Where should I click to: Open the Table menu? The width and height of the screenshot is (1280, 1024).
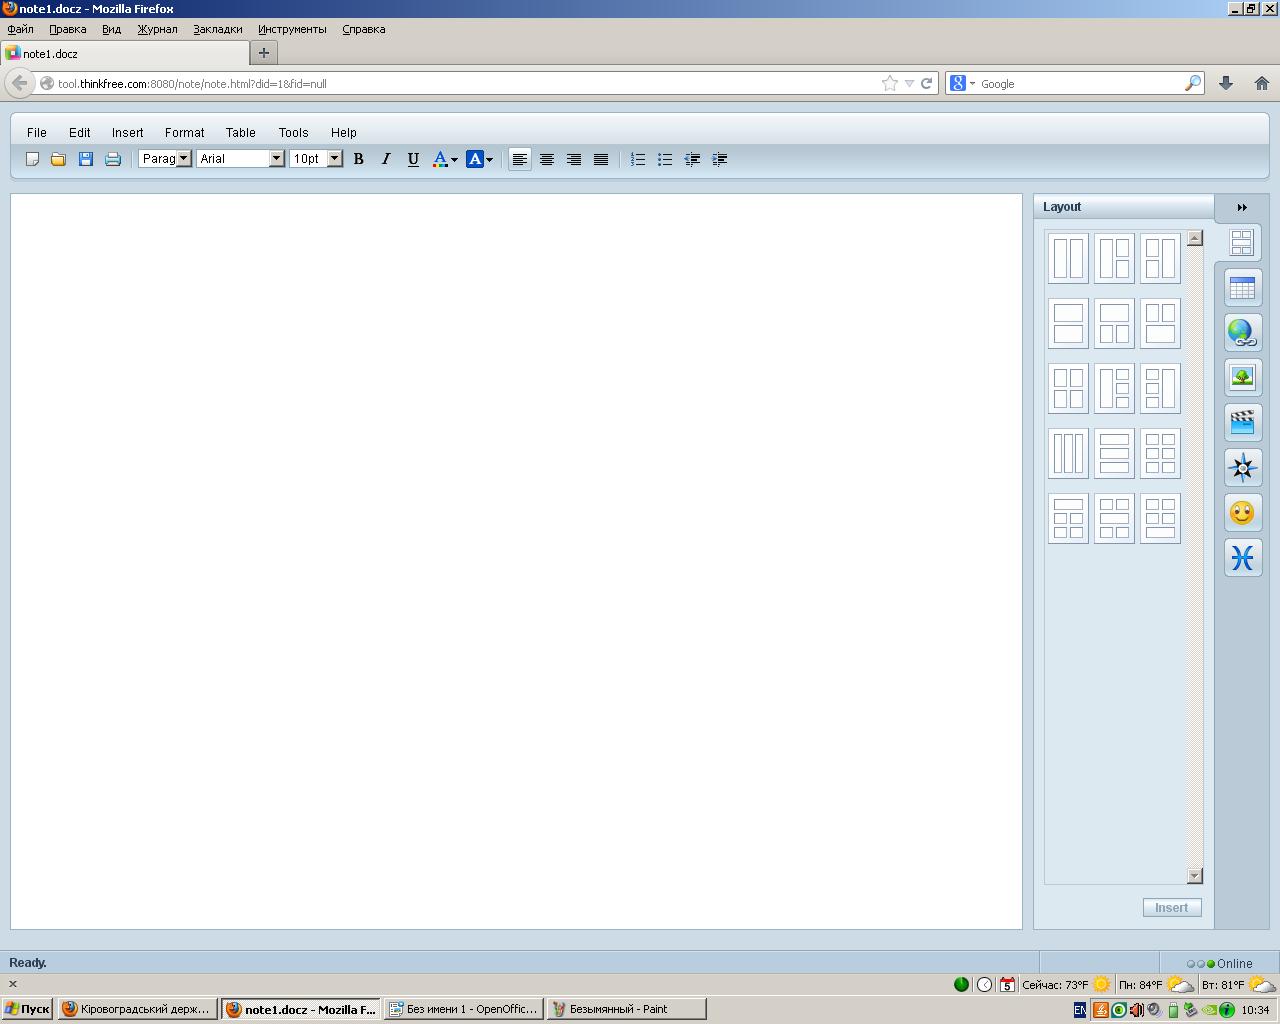tap(241, 132)
